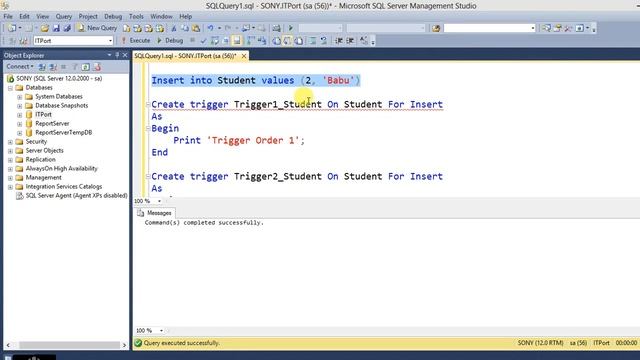Open the Help menu
Screen dimensions: 640x360
click(x=186, y=16)
